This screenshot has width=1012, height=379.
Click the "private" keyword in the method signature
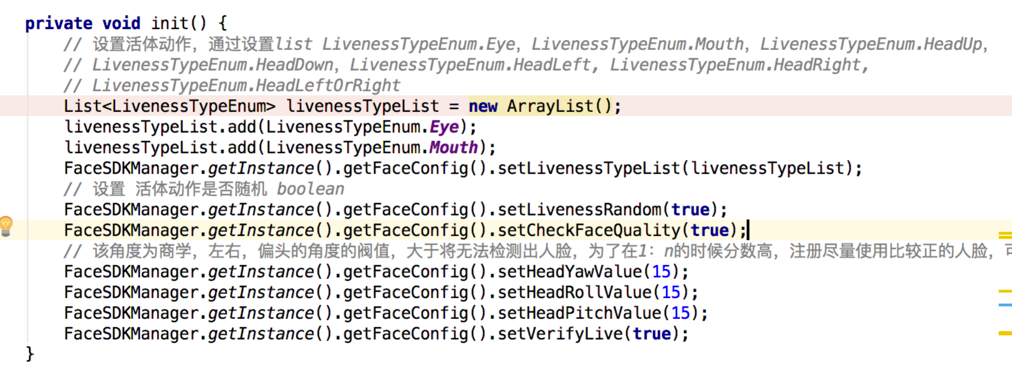[59, 24]
